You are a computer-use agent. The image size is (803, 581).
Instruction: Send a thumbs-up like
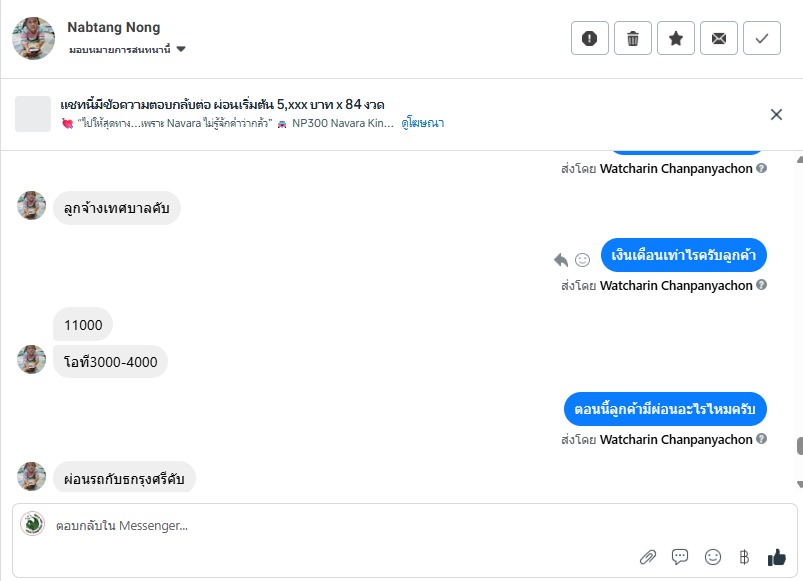[x=776, y=557]
